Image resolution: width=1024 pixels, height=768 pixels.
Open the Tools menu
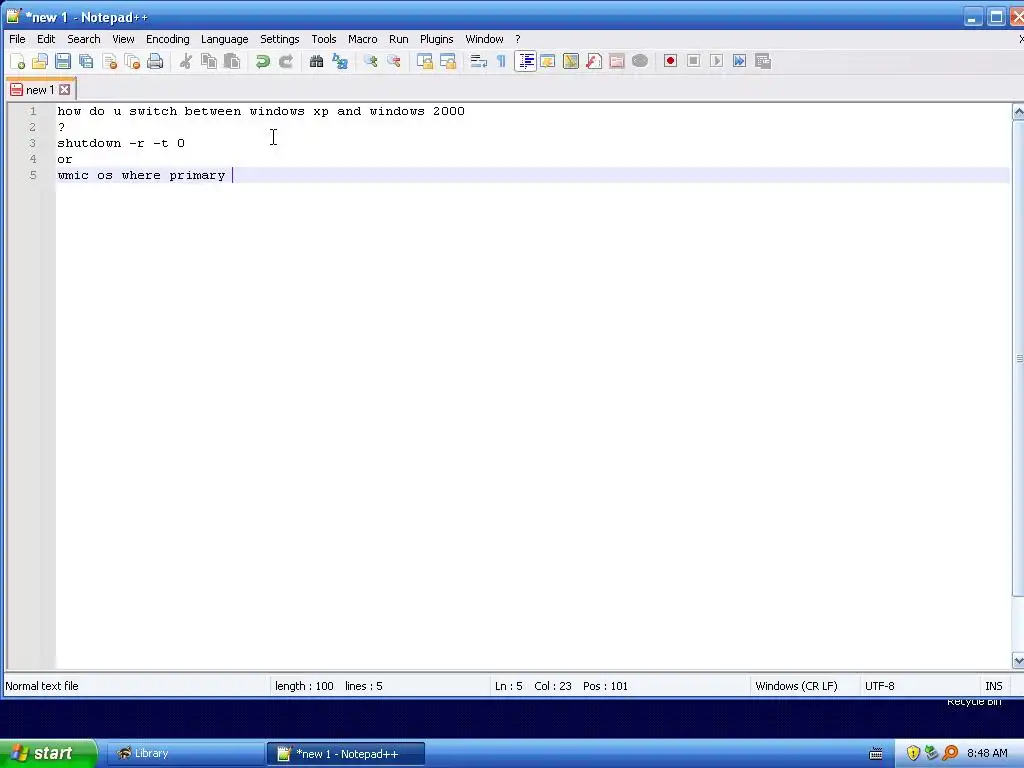(x=323, y=39)
